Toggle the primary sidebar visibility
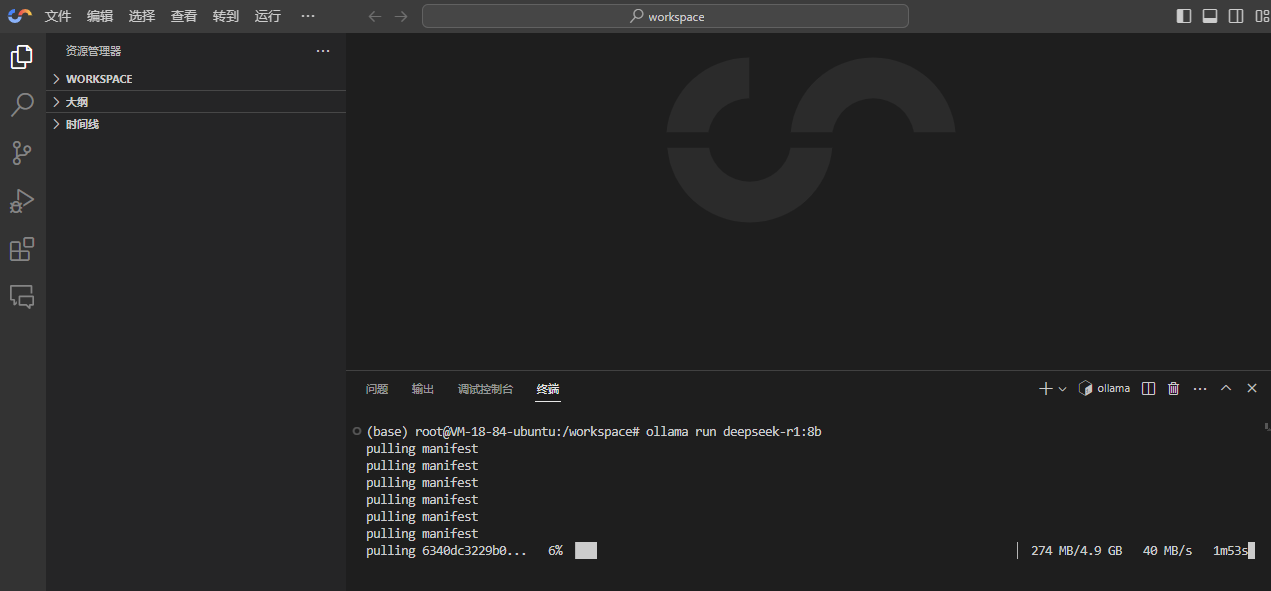Image resolution: width=1271 pixels, height=591 pixels. [1183, 16]
